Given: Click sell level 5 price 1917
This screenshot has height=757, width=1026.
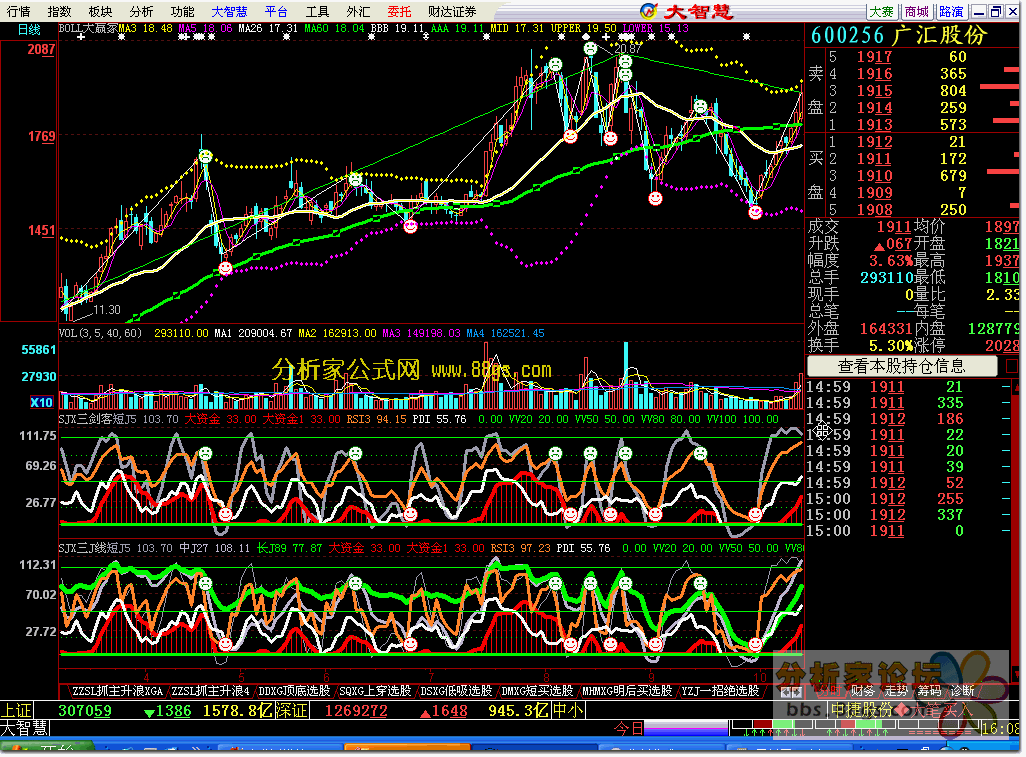Looking at the screenshot, I should (875, 57).
